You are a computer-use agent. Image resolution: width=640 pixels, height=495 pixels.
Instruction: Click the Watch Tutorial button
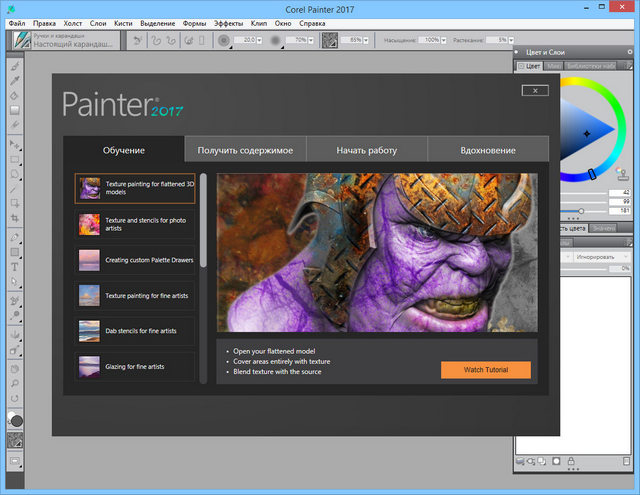(485, 370)
